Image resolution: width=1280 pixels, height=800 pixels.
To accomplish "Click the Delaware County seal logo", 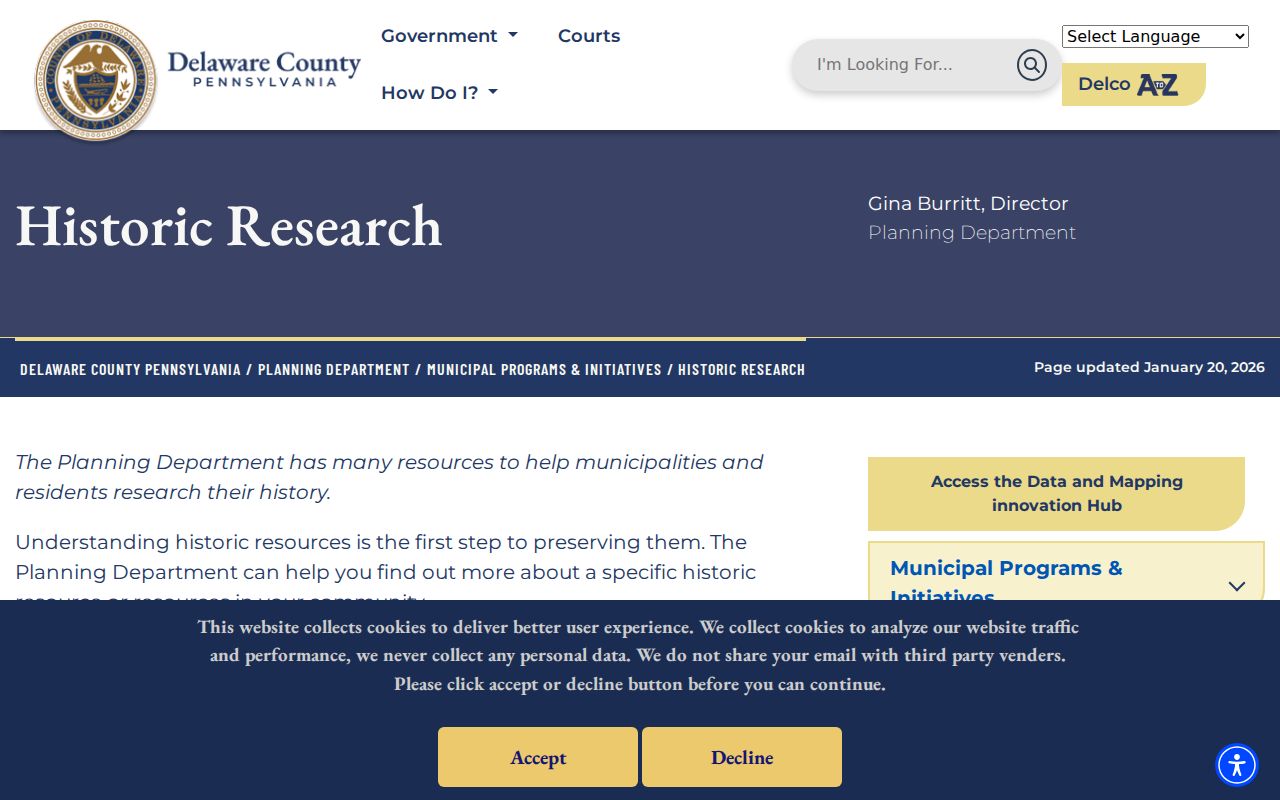I will (95, 80).
